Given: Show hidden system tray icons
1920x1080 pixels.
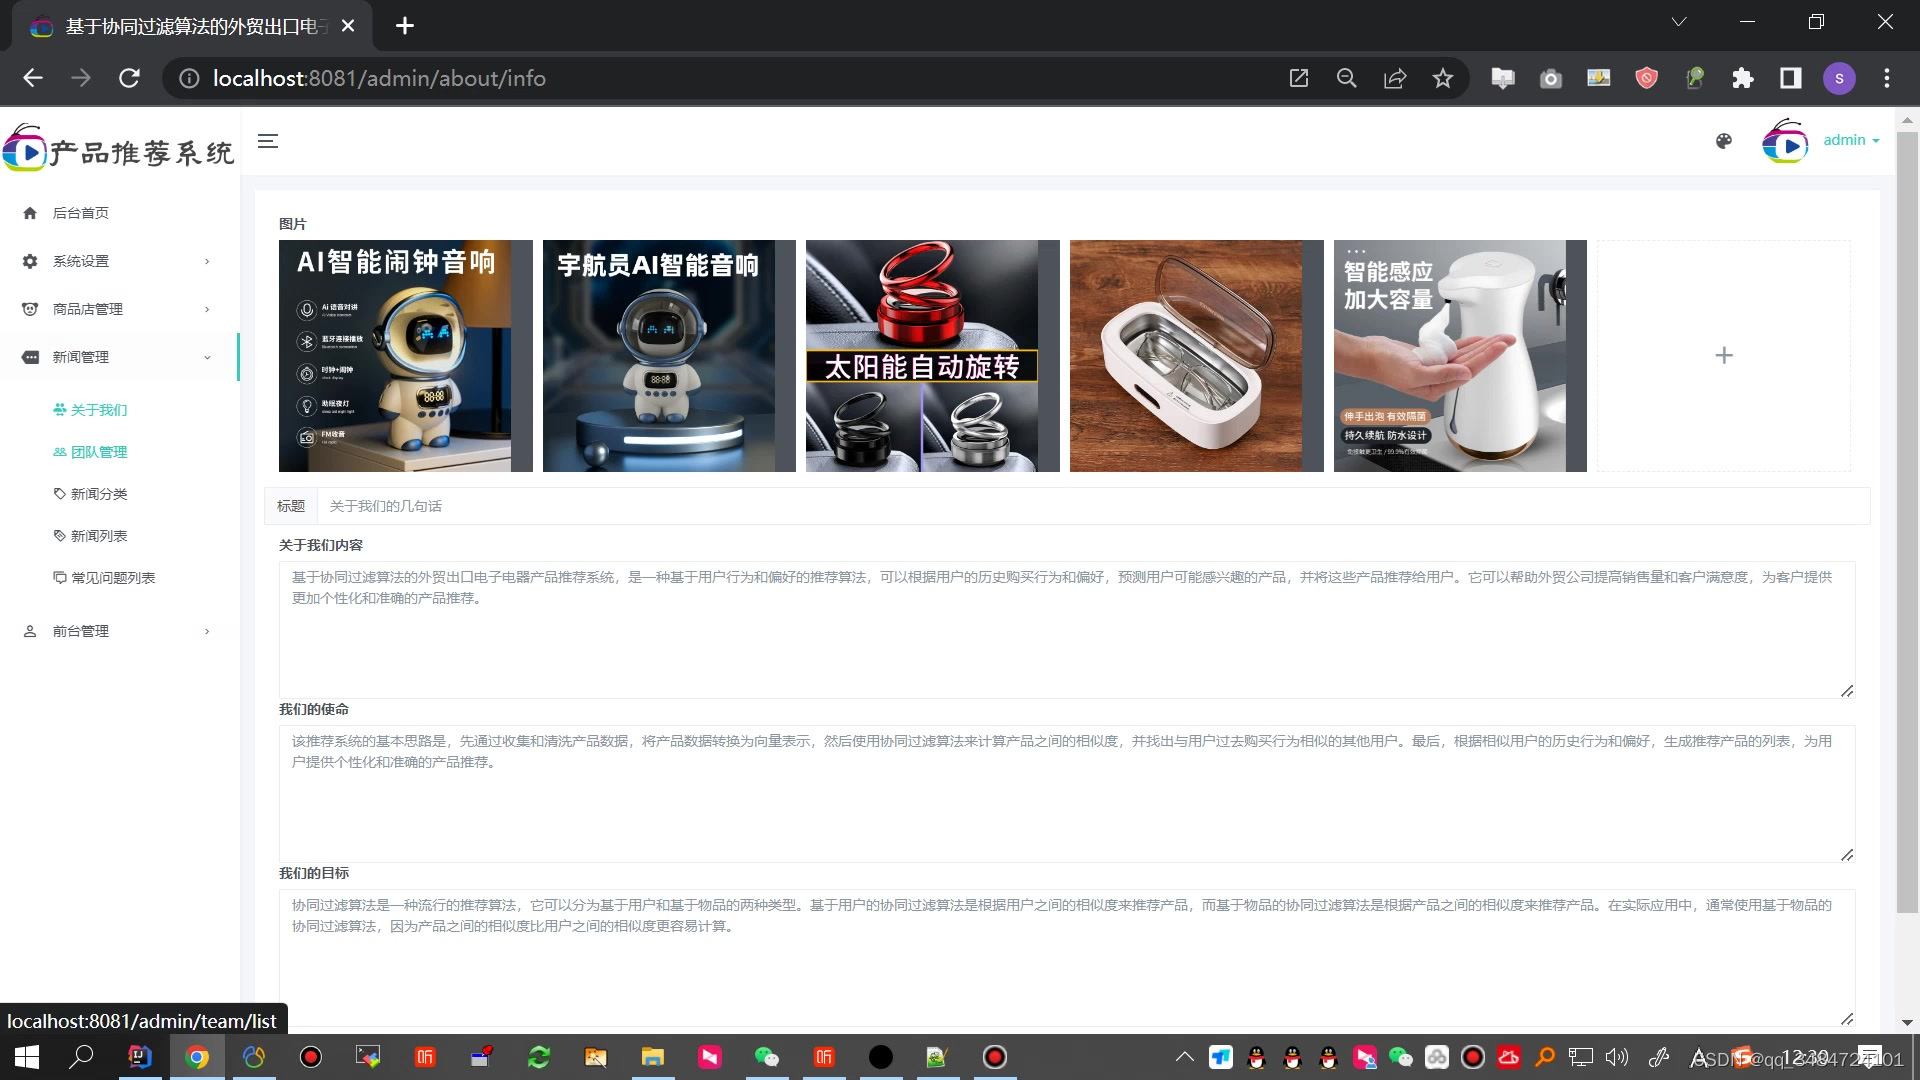Looking at the screenshot, I should click(1185, 1057).
